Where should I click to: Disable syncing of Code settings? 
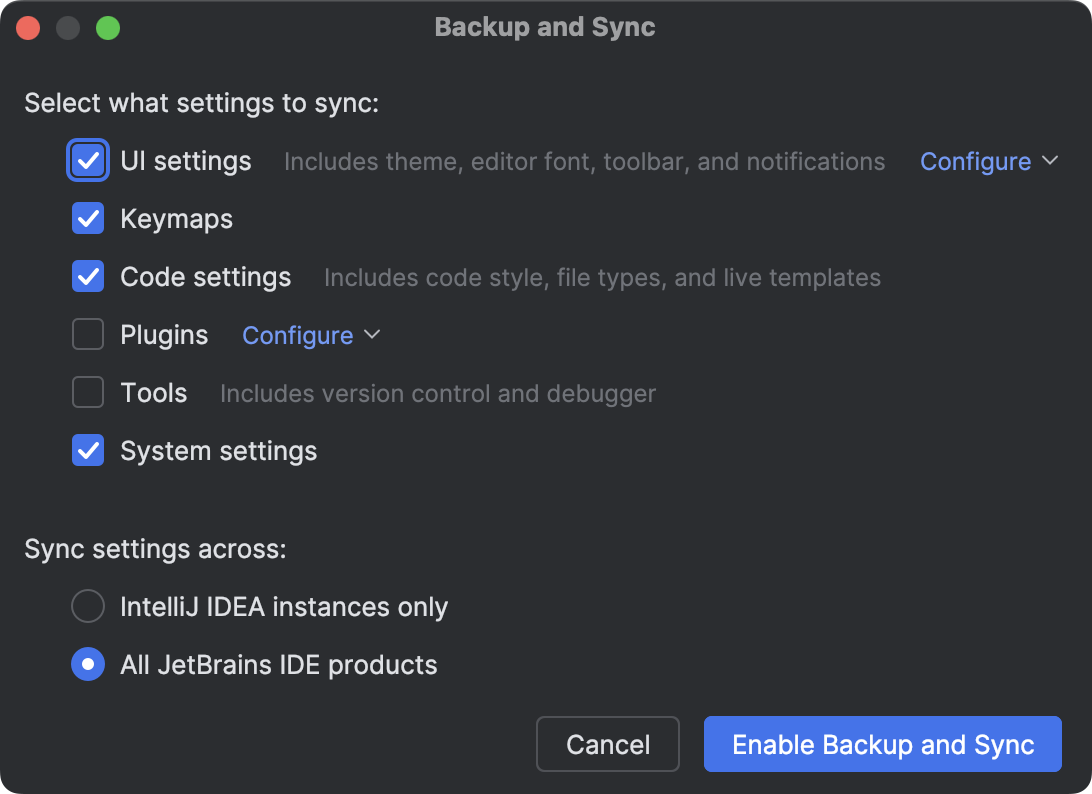tap(88, 276)
